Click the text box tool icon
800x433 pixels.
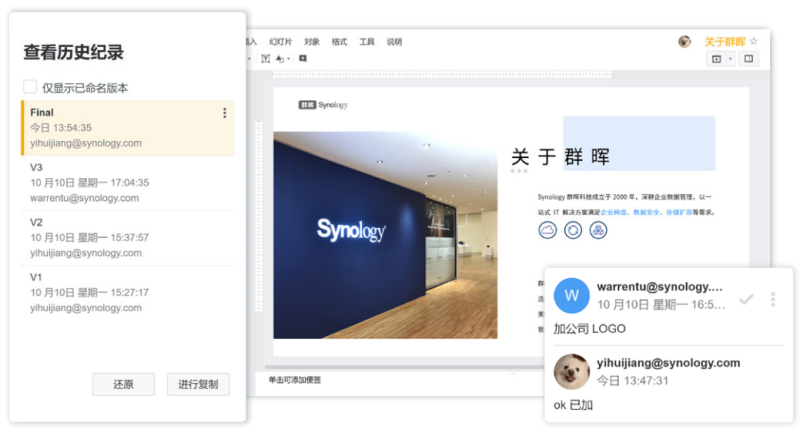pyautogui.click(x=265, y=59)
